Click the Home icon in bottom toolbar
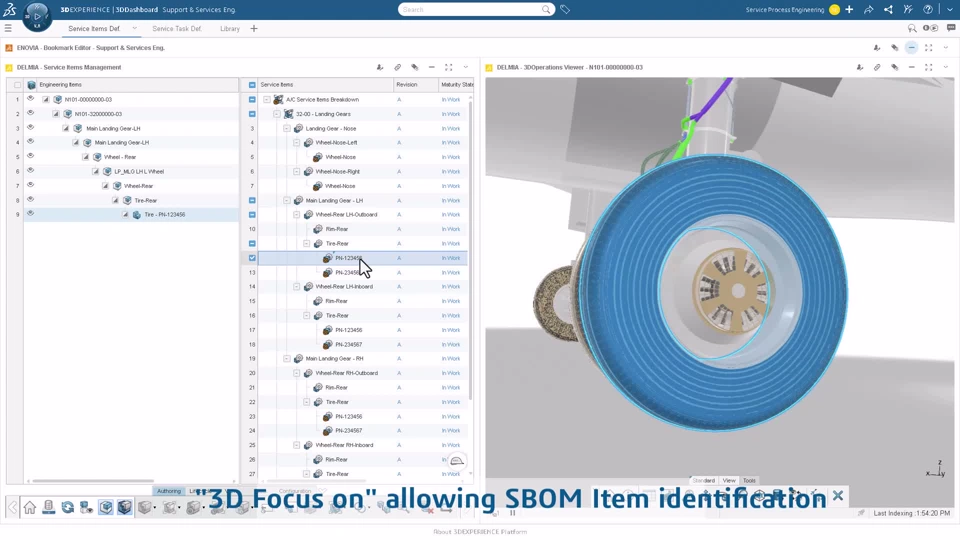960x540 pixels. (29, 507)
